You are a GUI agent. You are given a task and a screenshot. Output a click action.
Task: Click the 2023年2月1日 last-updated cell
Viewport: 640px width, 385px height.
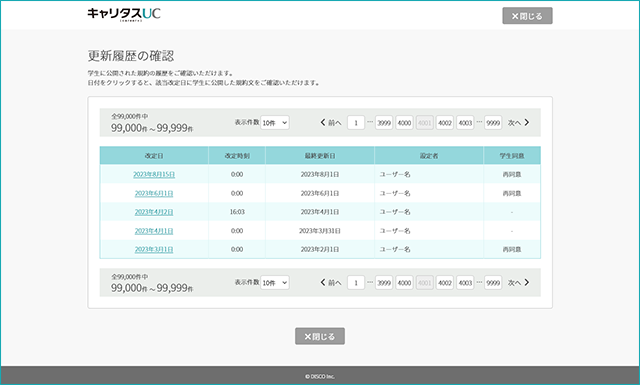[320, 249]
